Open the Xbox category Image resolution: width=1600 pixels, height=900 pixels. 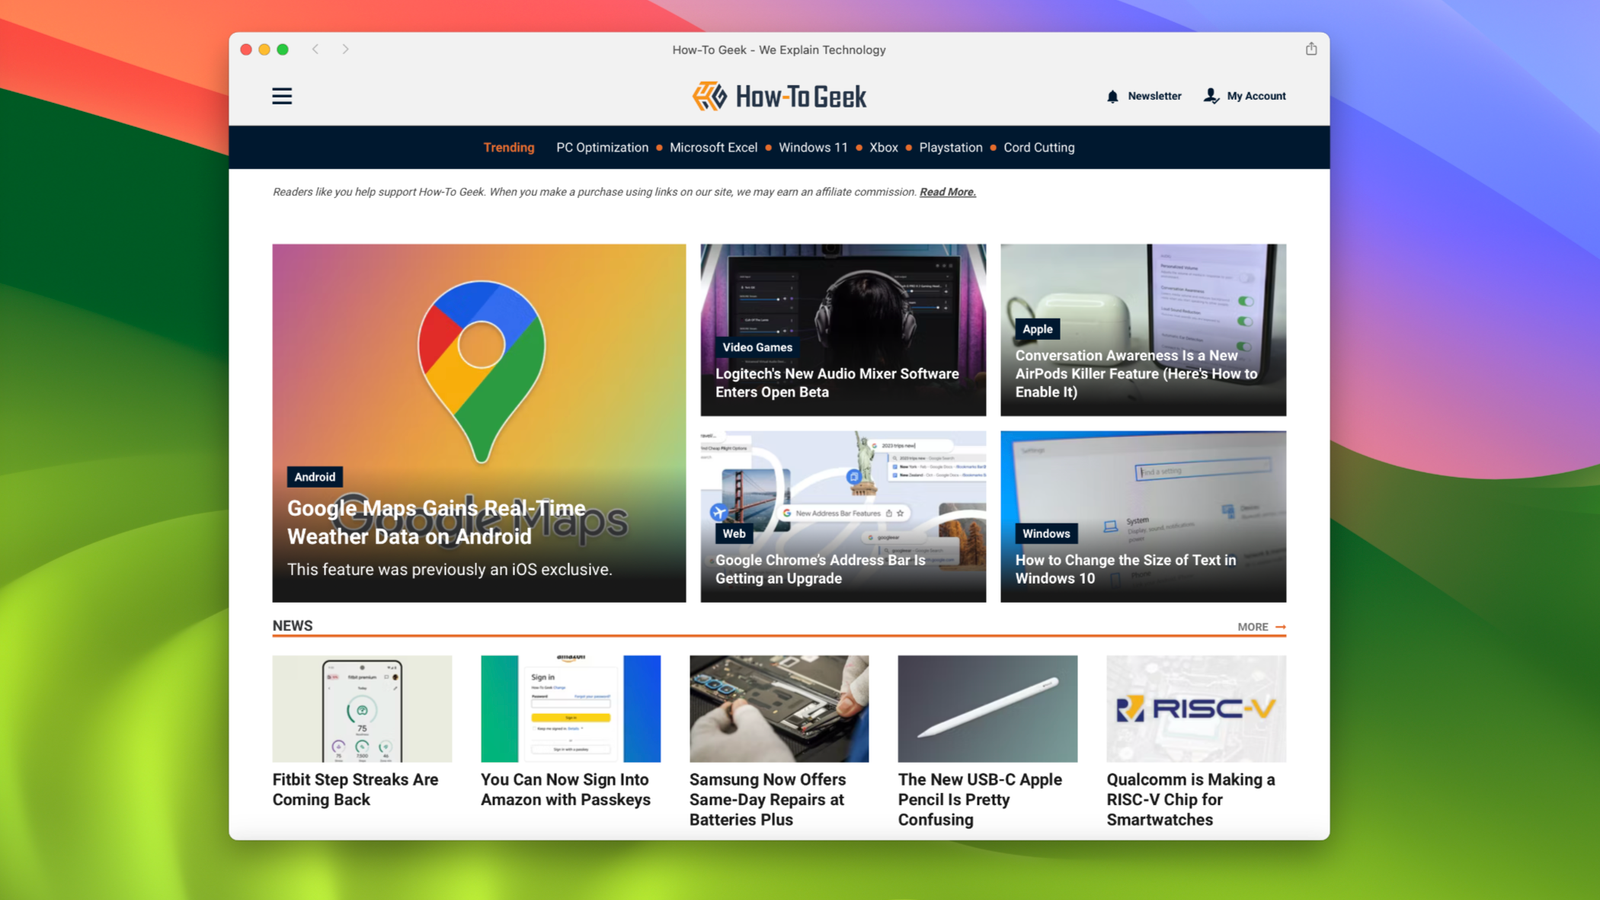[x=884, y=147]
